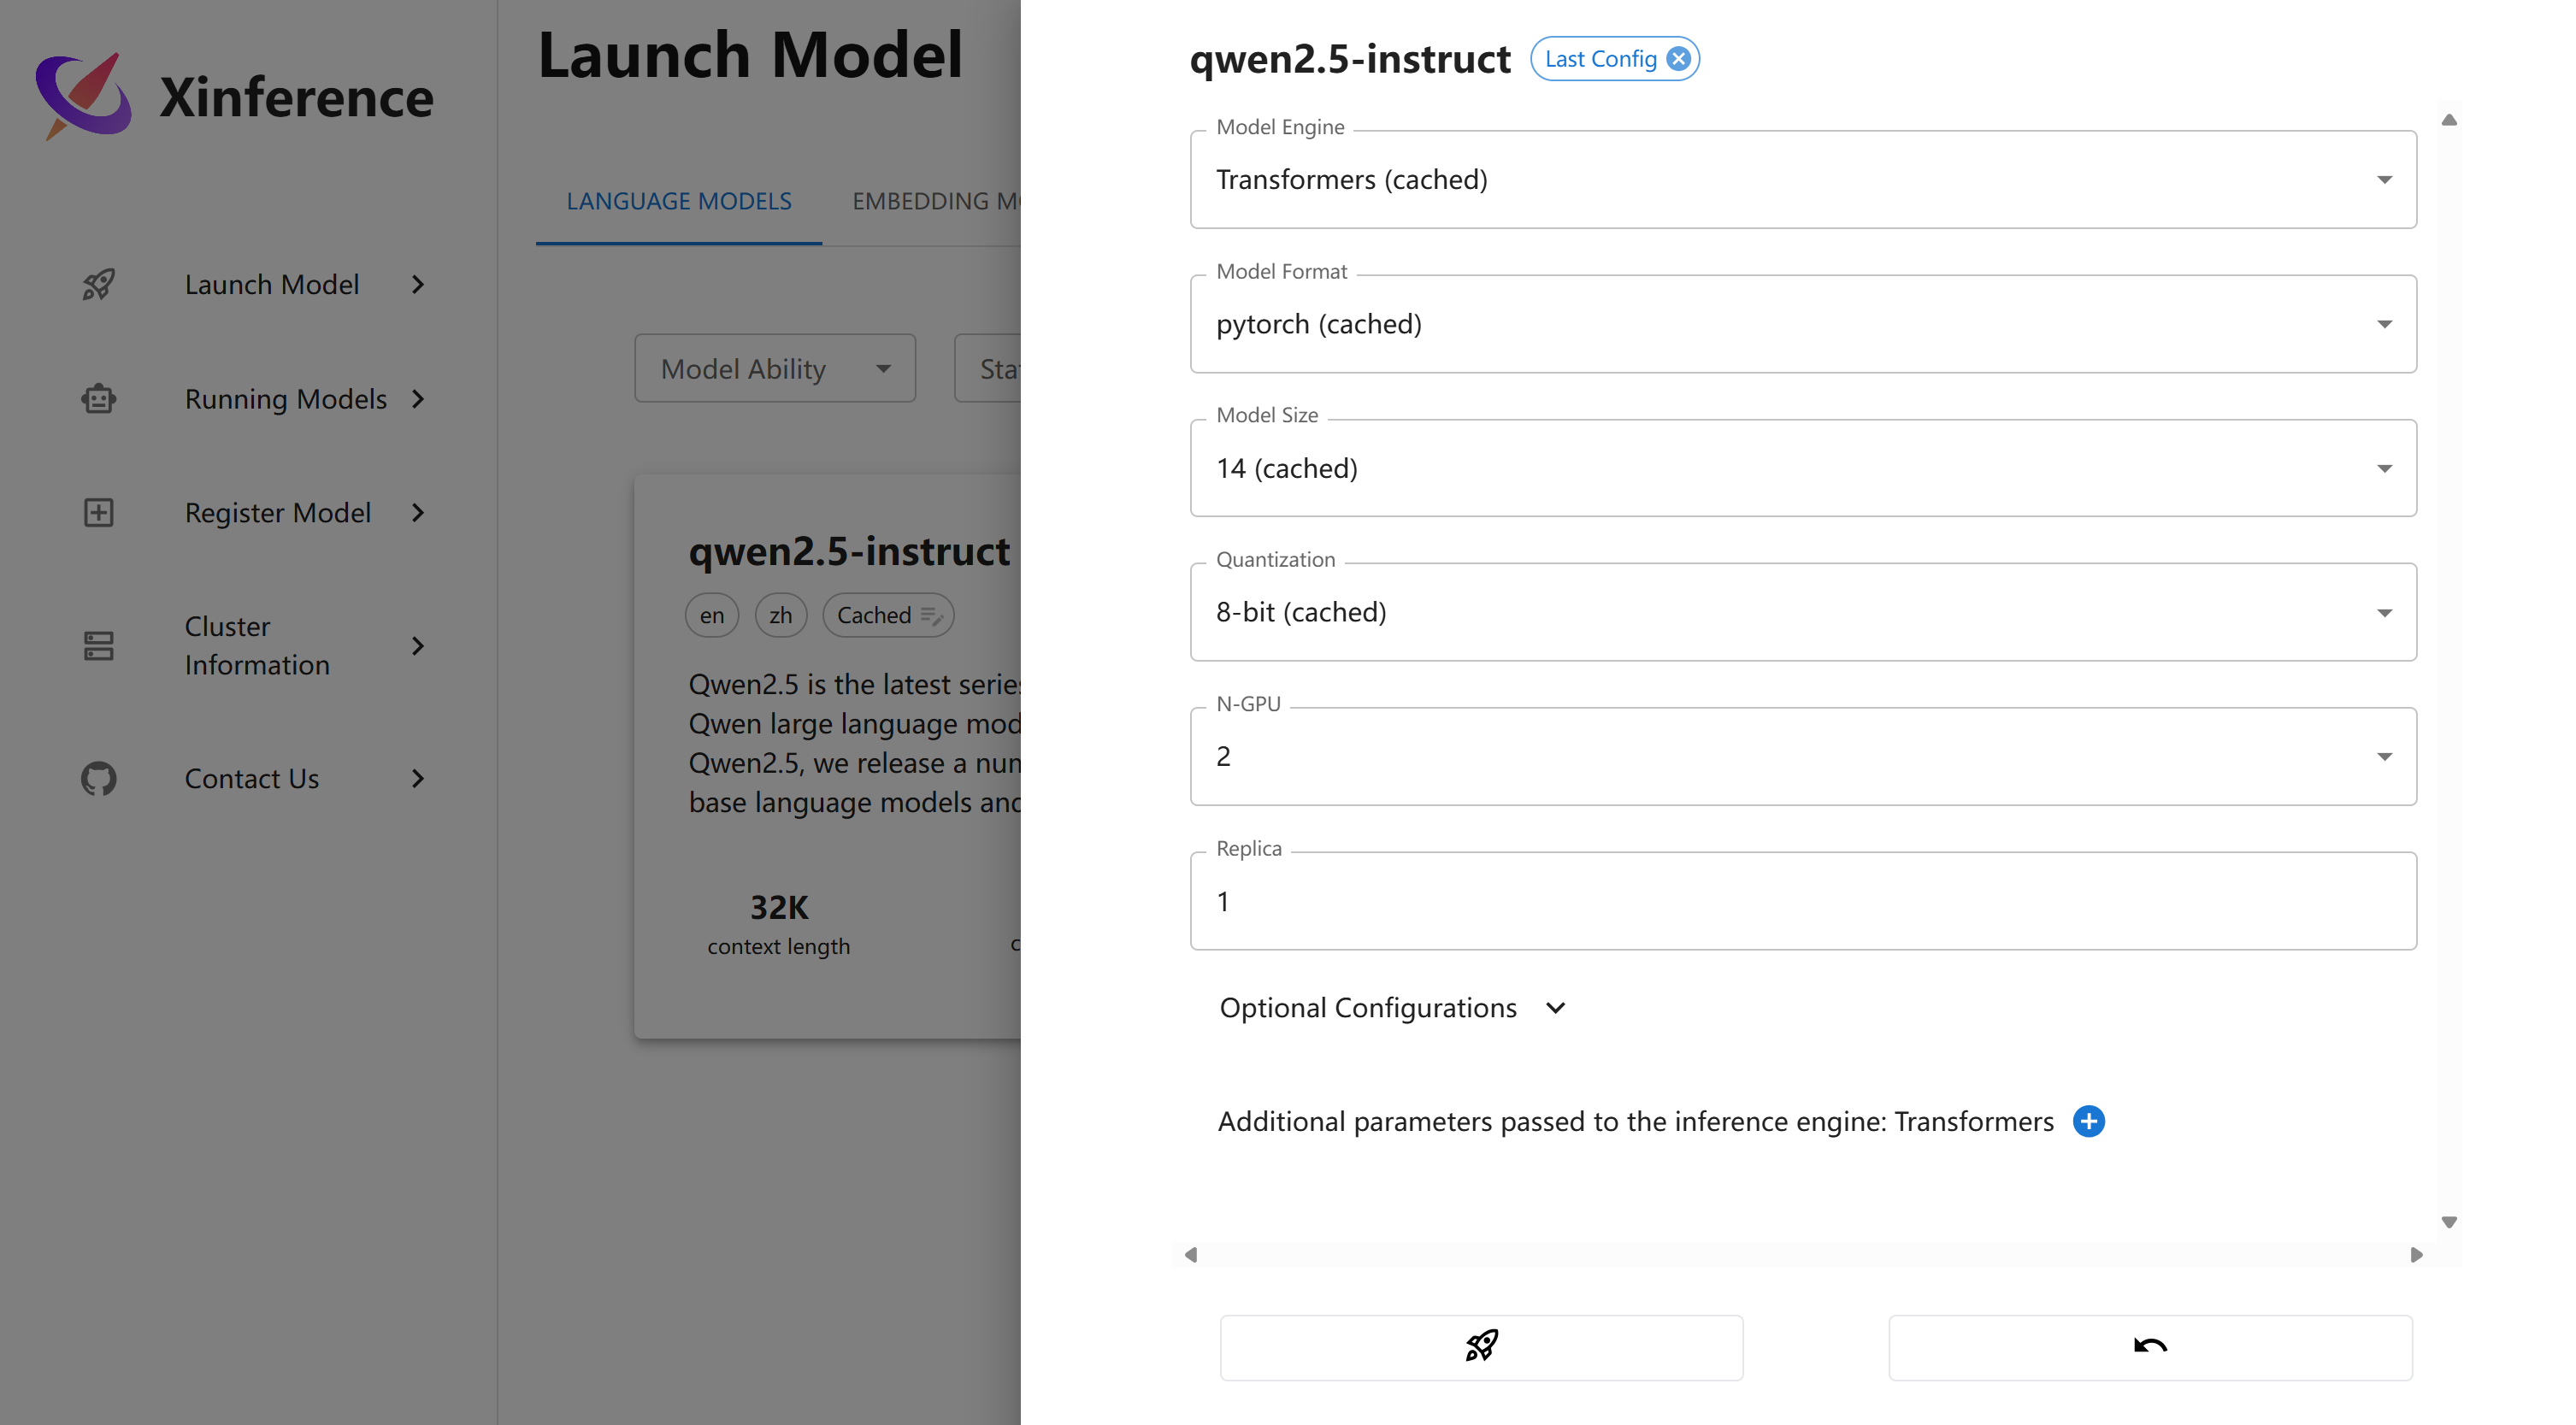This screenshot has width=2576, height=1425.
Task: Click the Additional parameters passed text
Action: coord(1635,1122)
